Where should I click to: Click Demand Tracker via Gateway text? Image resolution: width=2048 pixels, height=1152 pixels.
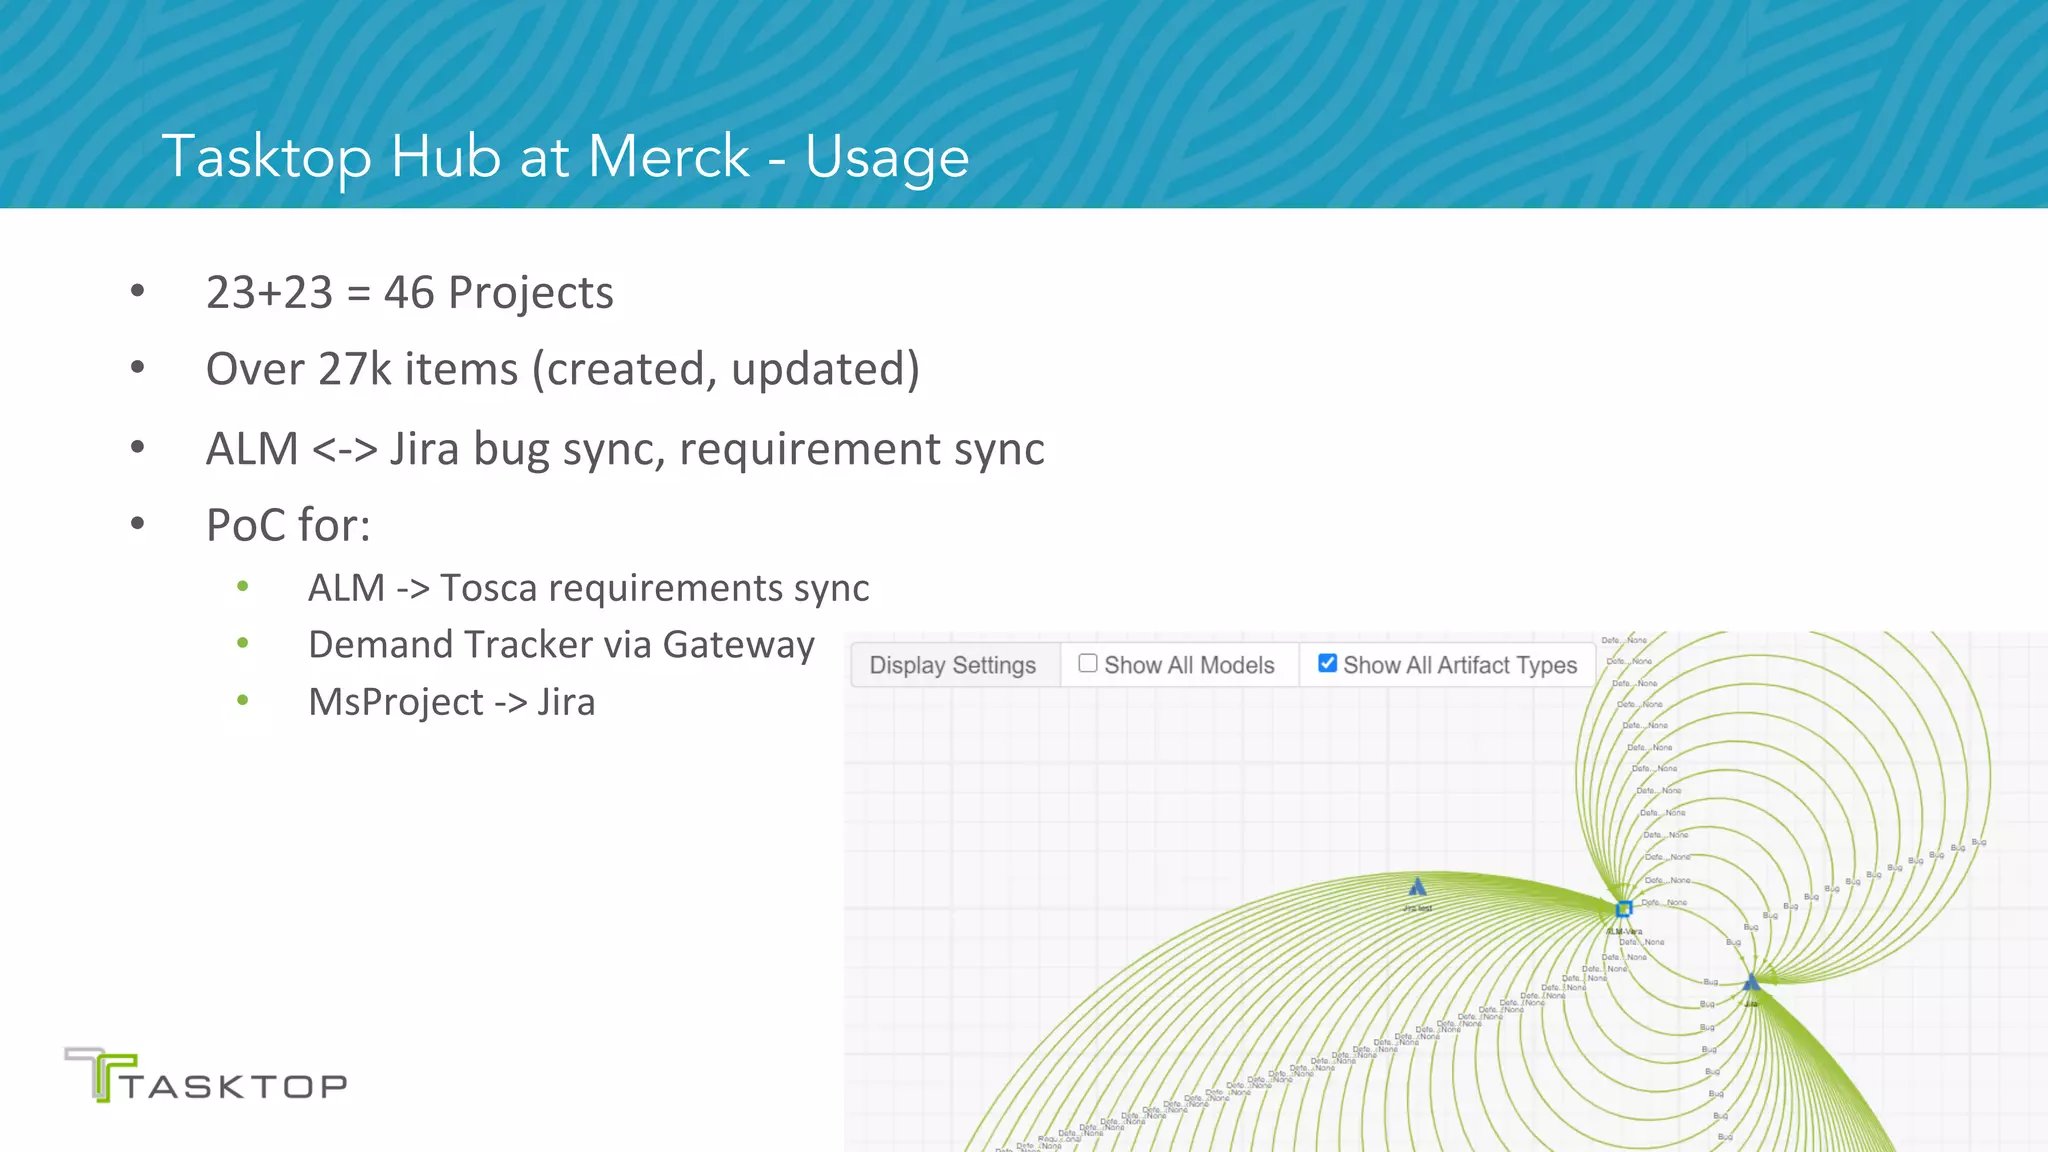[x=561, y=645]
